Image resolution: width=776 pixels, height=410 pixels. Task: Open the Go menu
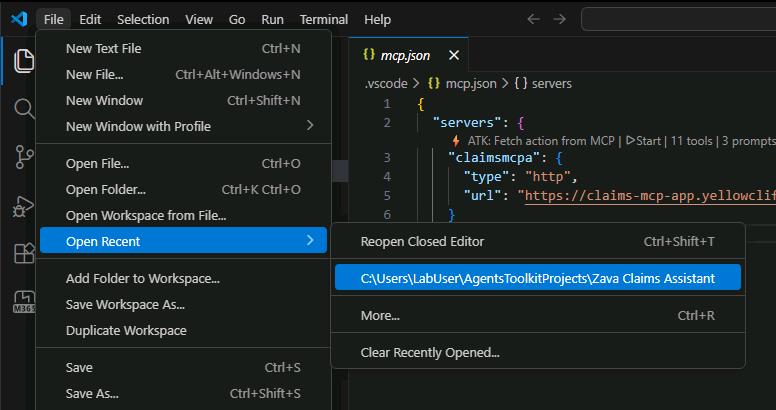[237, 19]
